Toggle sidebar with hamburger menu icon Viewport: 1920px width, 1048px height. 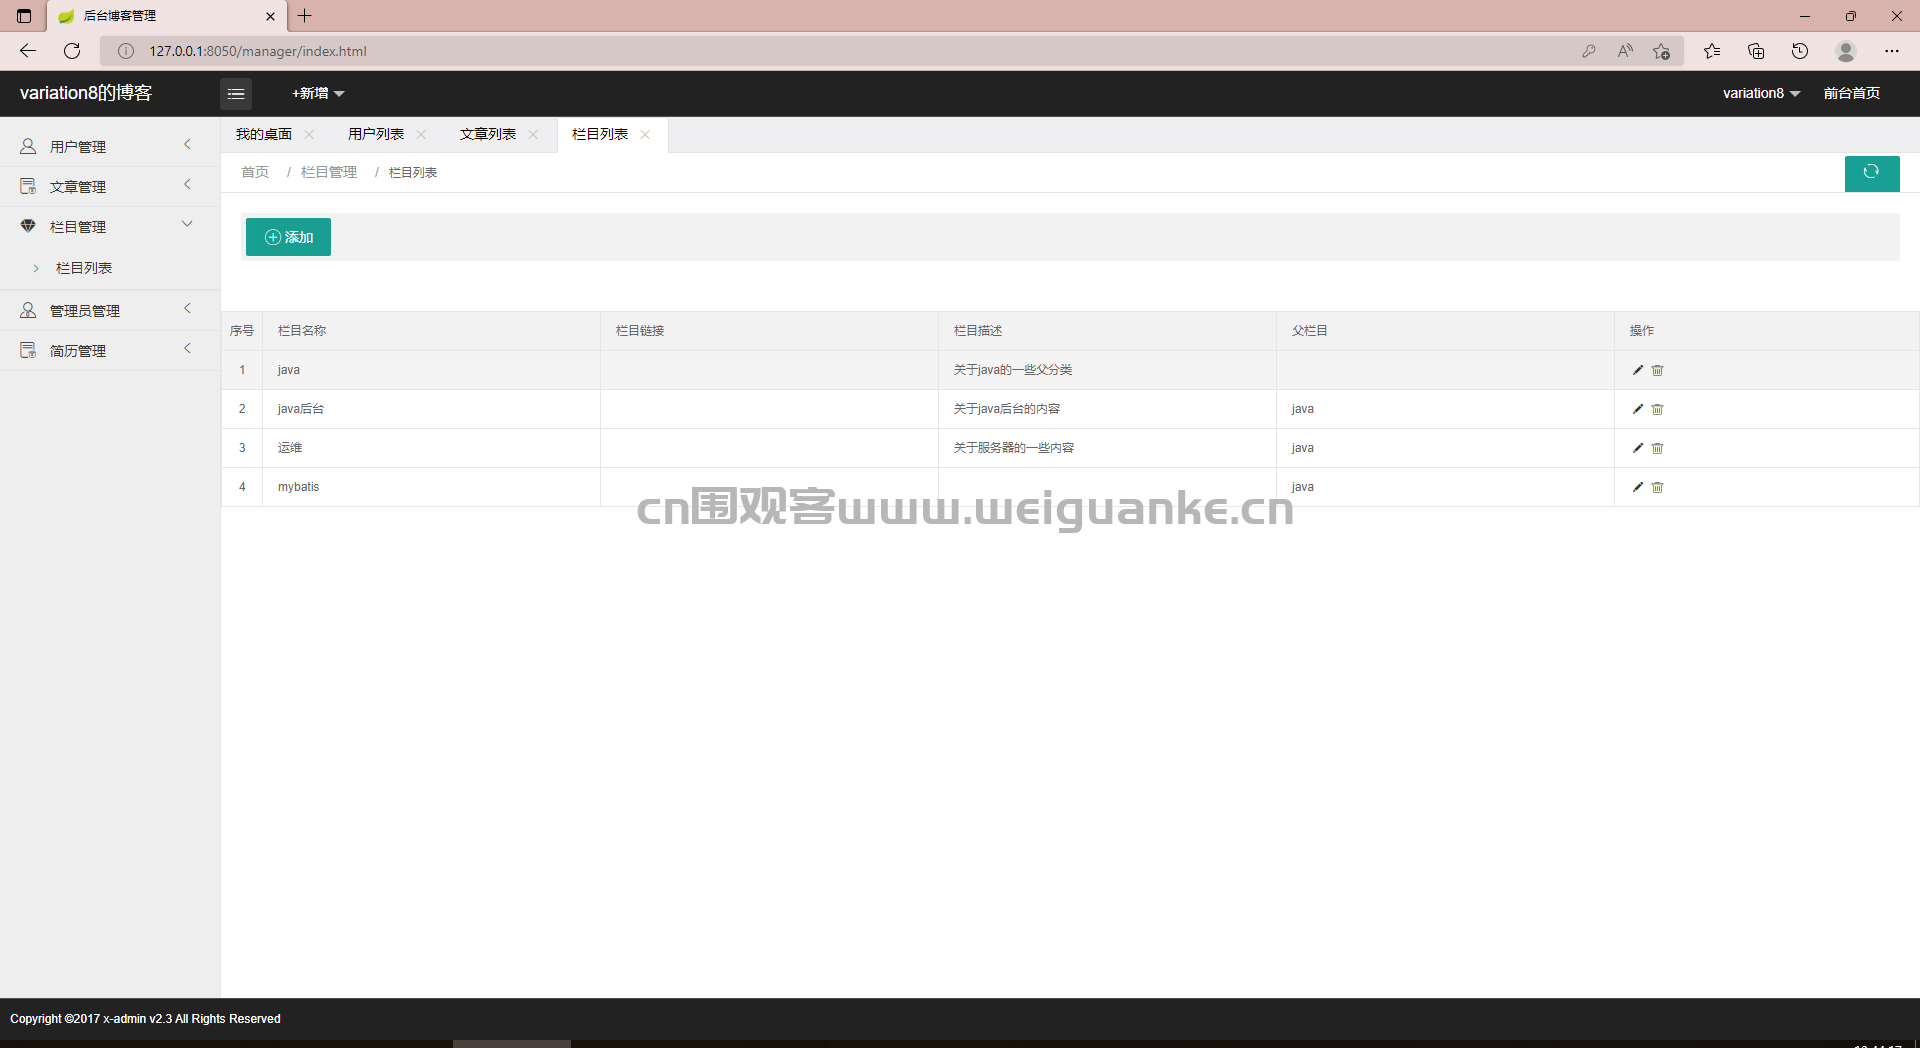click(x=236, y=94)
